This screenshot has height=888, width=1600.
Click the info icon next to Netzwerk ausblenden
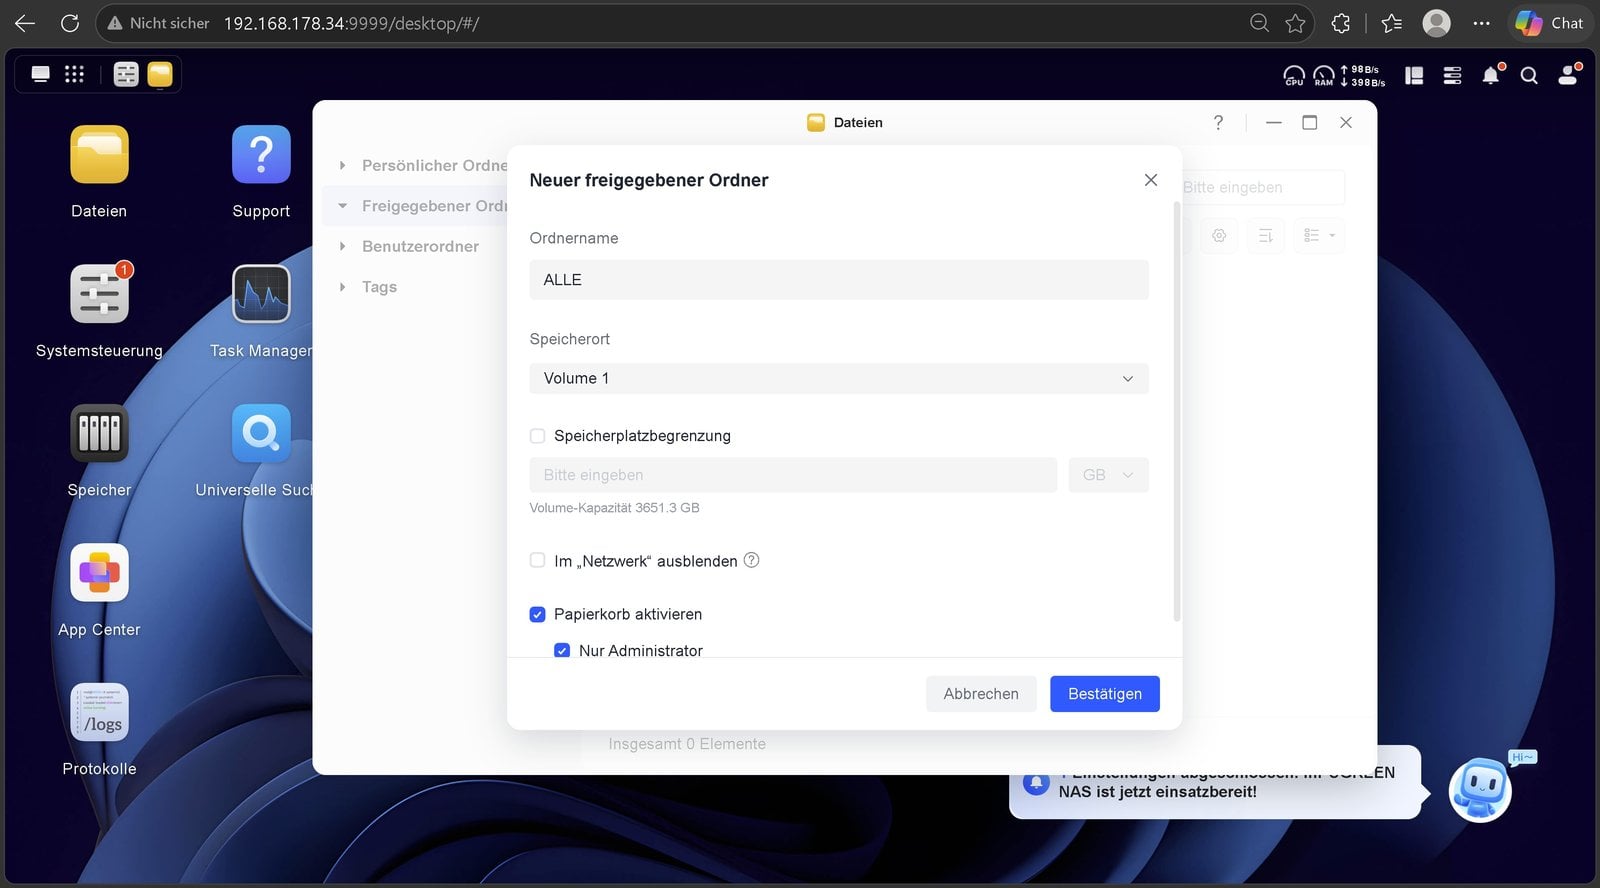(x=752, y=560)
